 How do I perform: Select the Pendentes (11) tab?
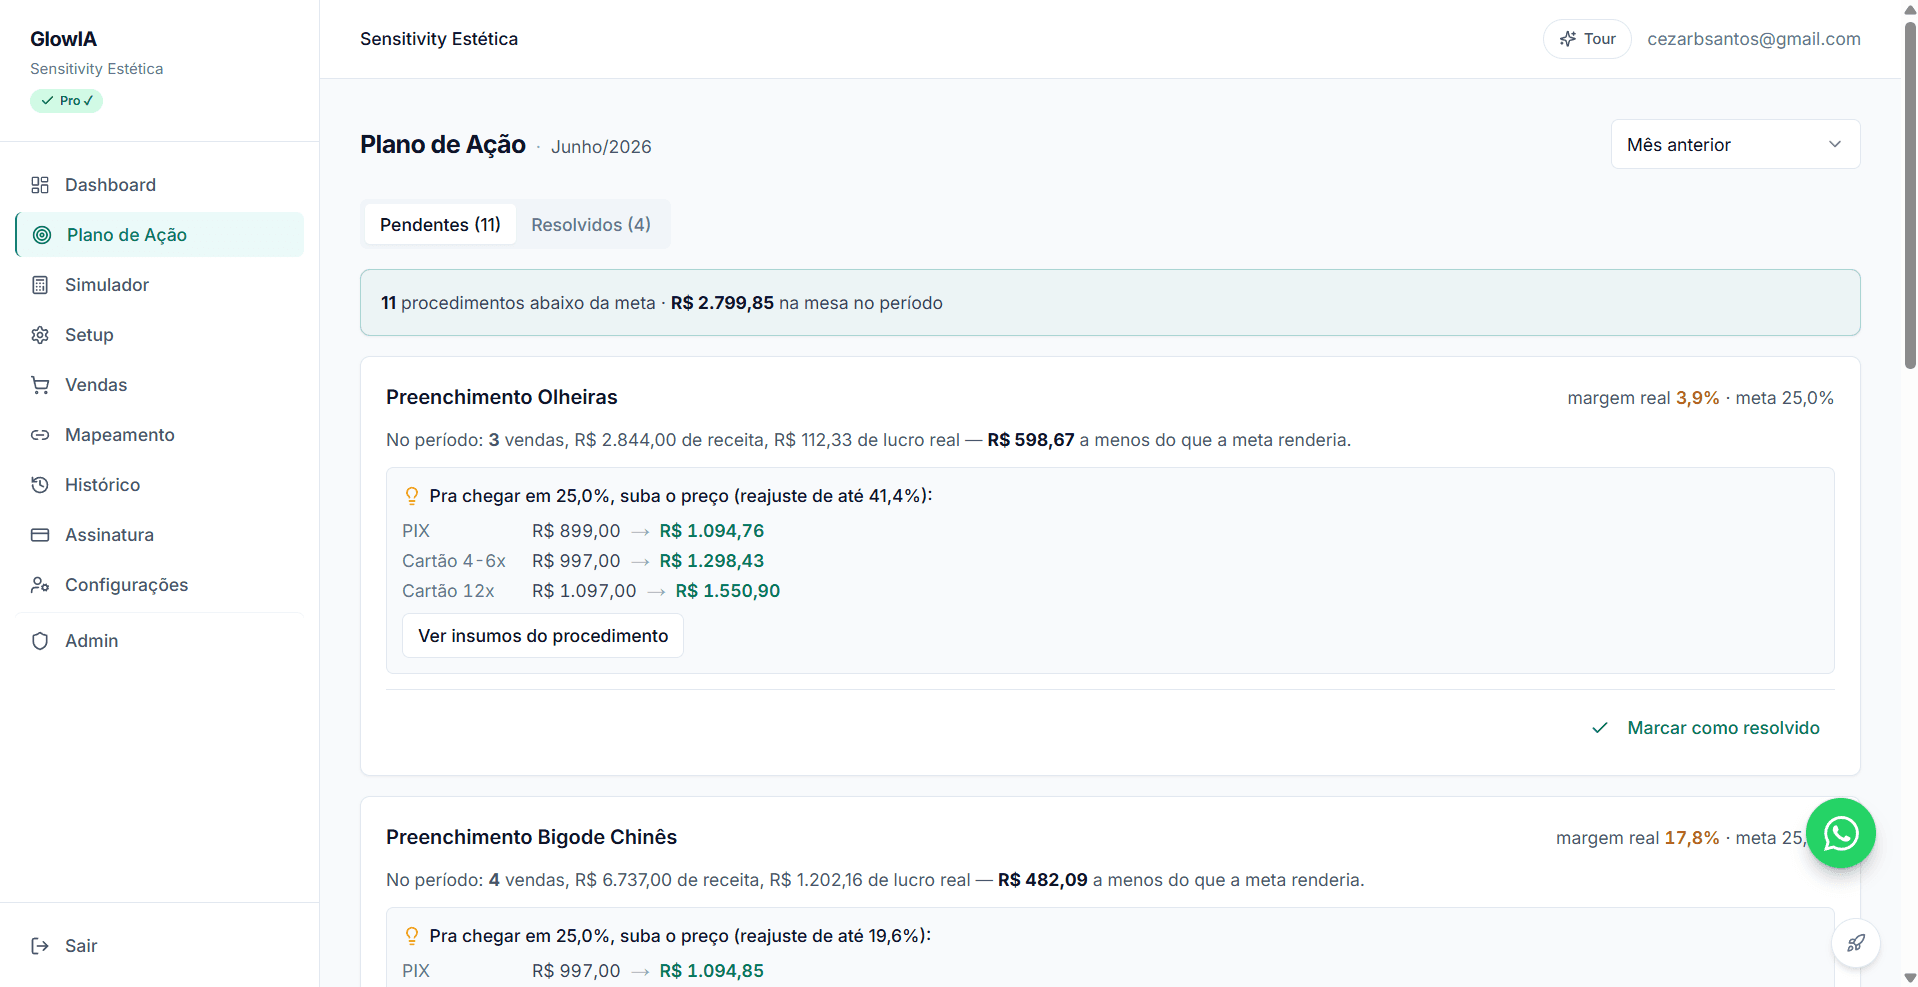440,224
